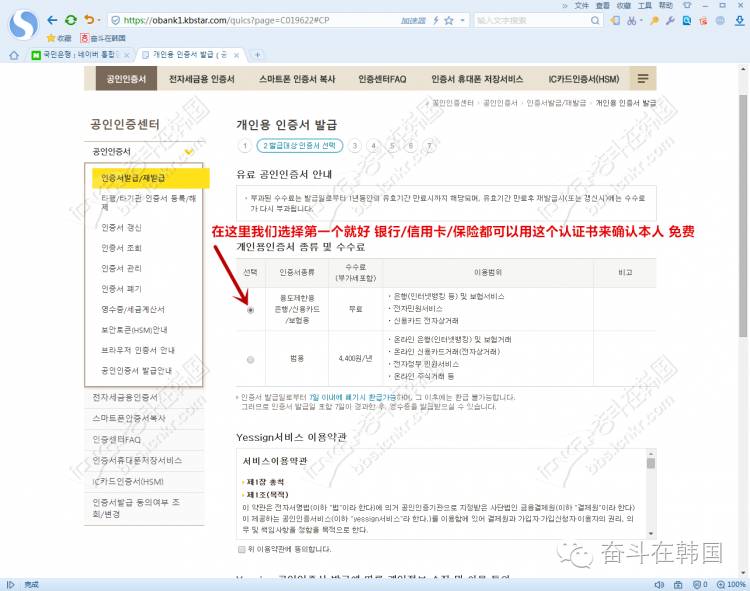Click the down arrow of the terms scrollbar
The image size is (750, 591).
coord(651,534)
